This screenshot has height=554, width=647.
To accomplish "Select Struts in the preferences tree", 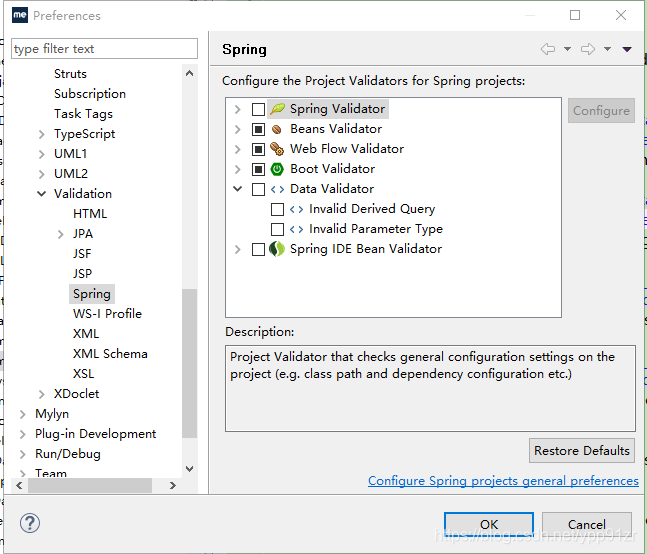I will point(70,74).
